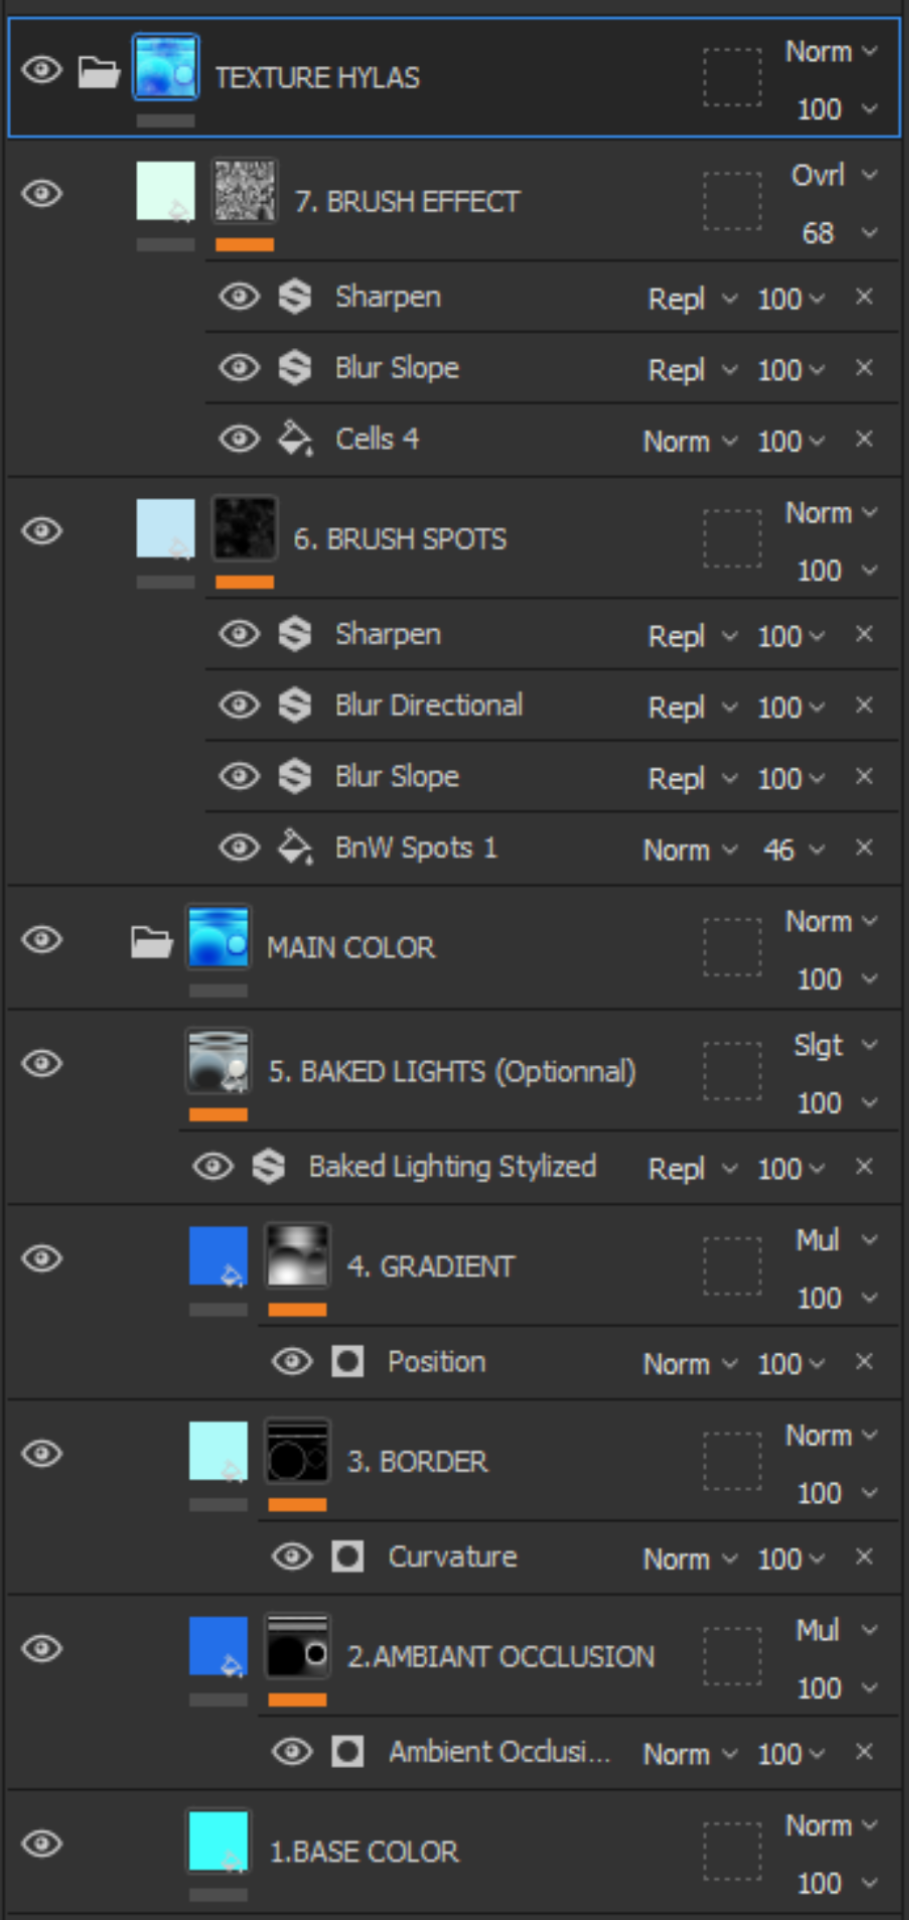Open opacity dropdown showing 46 for BnW Spots 1

(x=794, y=849)
